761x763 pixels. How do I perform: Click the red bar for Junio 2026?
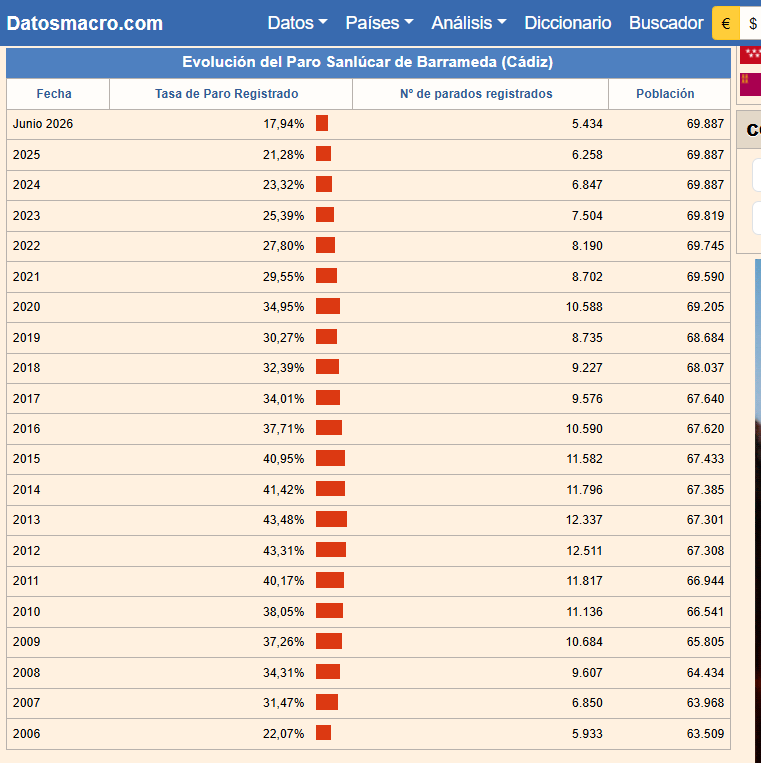[322, 123]
